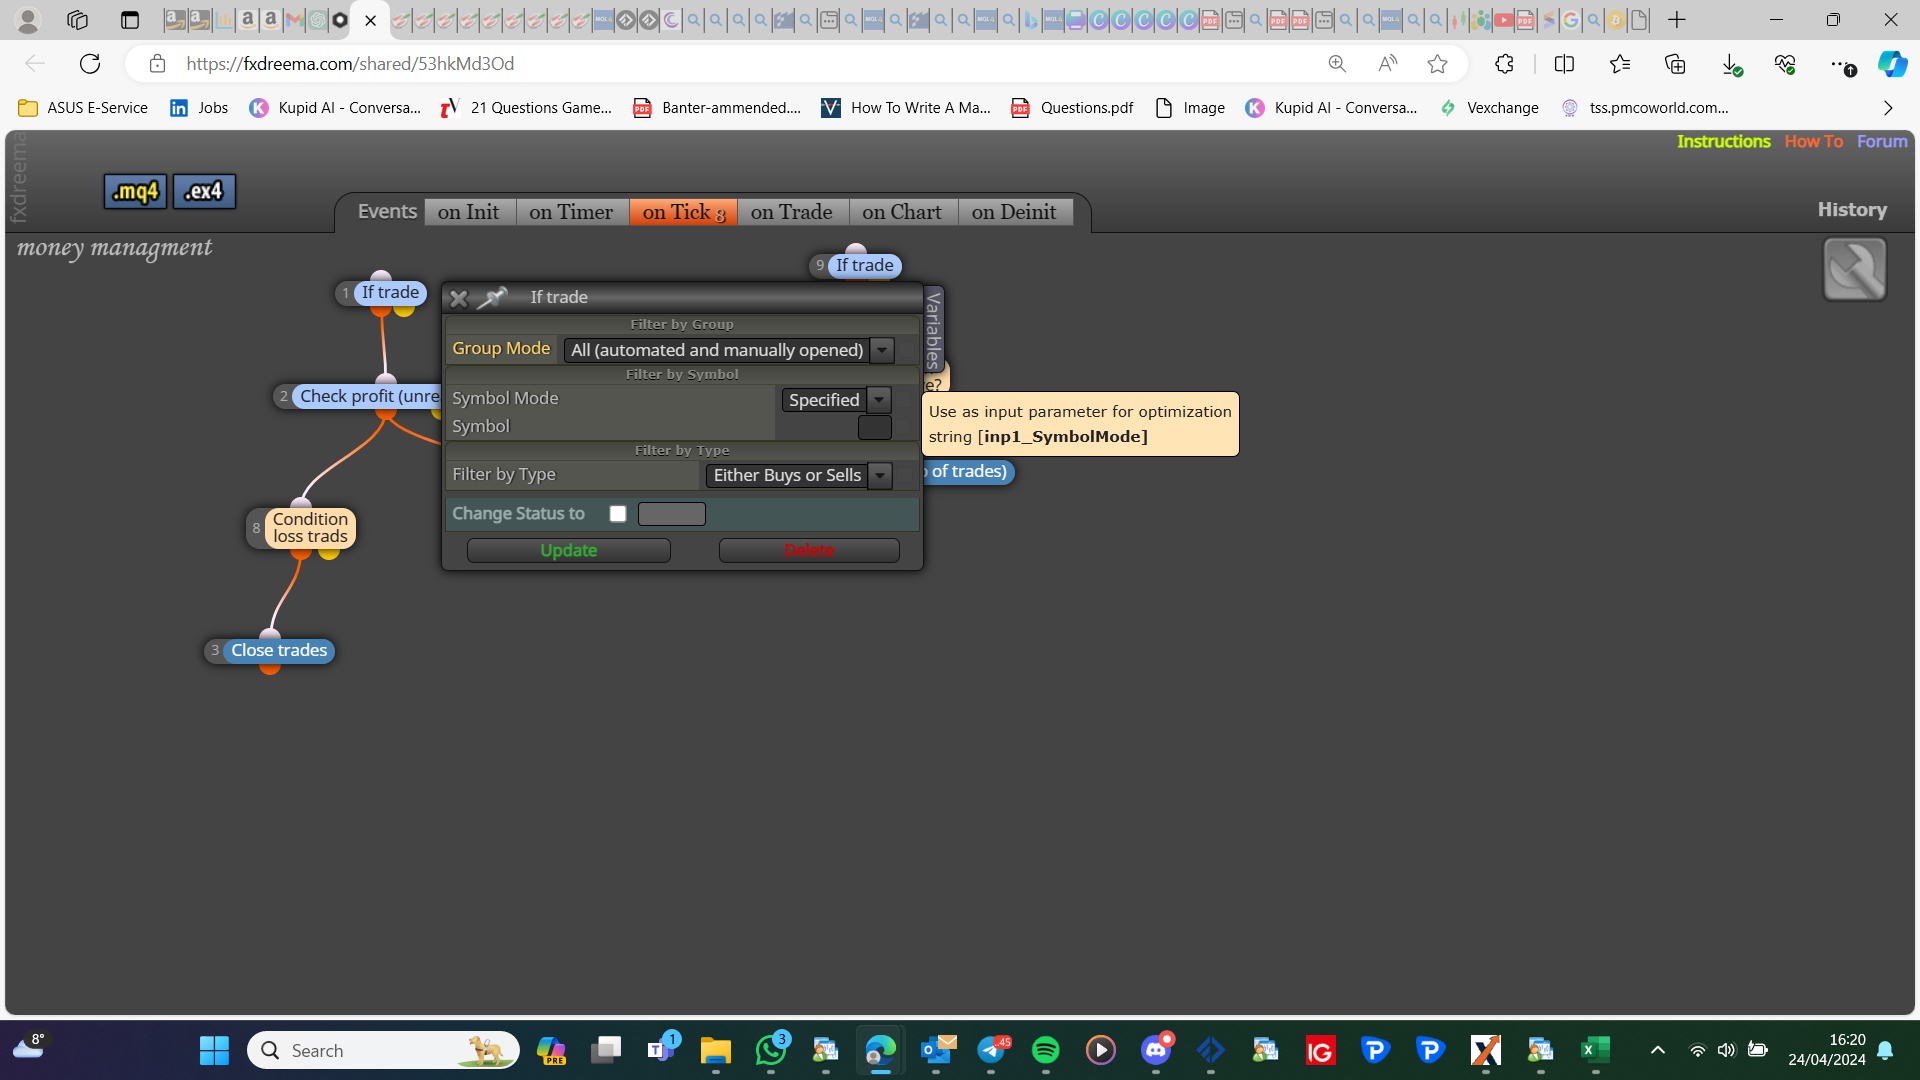Open the Copilot sidebar

(x=1892, y=64)
